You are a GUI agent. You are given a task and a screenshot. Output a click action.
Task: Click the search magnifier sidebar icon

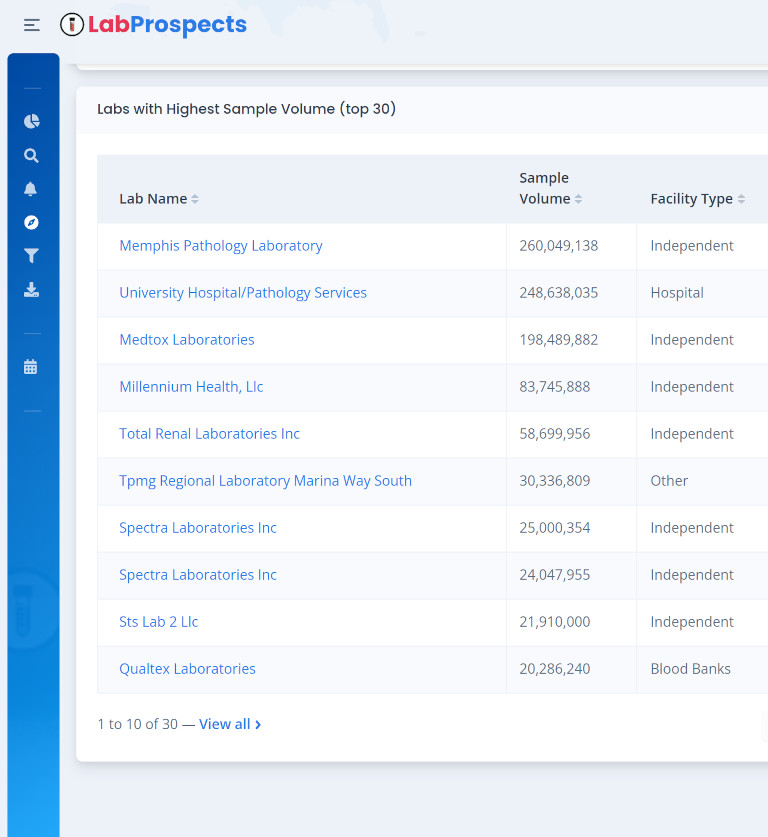click(31, 155)
